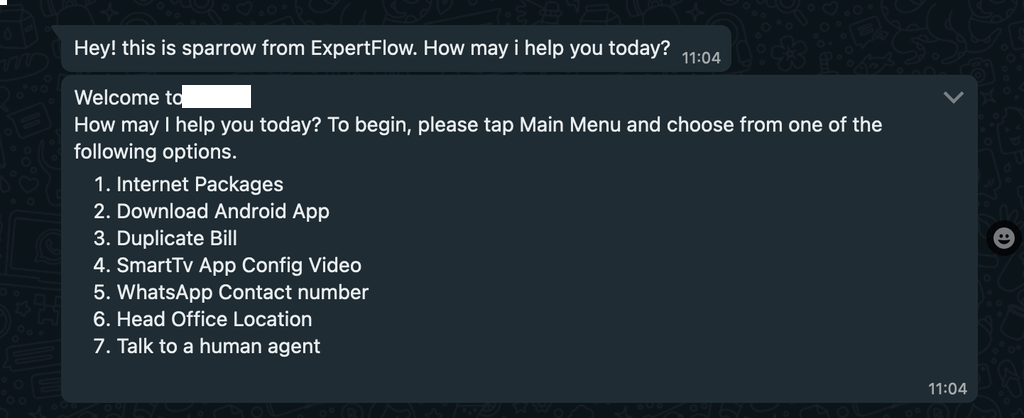The image size is (1024, 418).
Task: Choose Talk to a human agent
Action: (x=218, y=346)
